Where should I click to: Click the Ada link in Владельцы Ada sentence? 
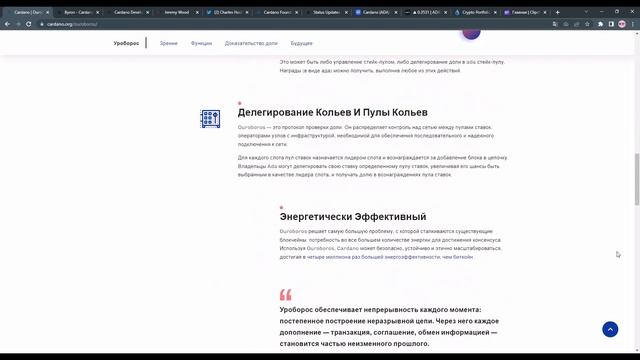pos(272,166)
